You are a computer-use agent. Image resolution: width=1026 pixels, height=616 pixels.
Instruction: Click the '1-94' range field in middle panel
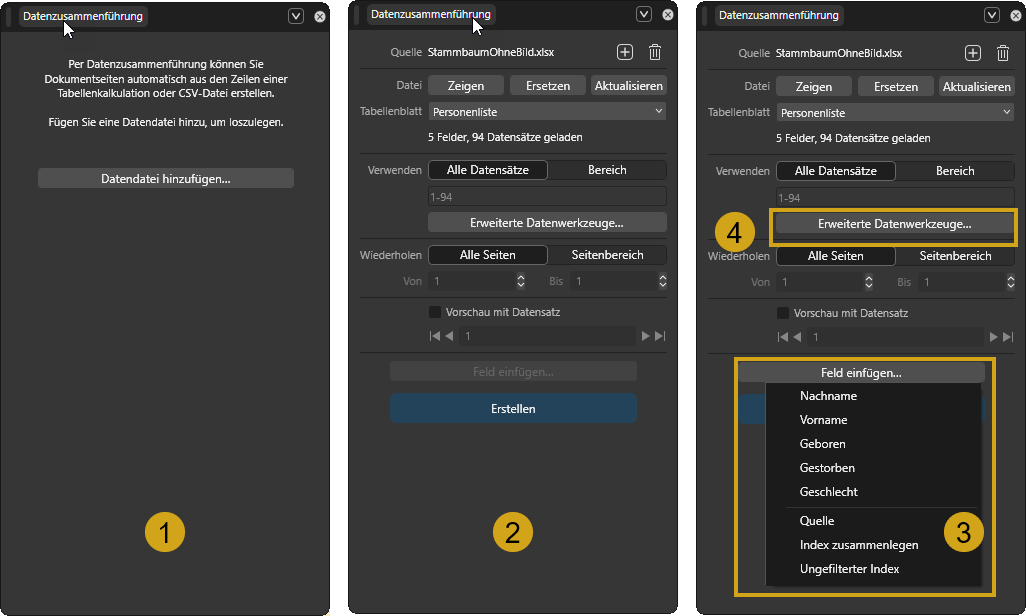547,197
